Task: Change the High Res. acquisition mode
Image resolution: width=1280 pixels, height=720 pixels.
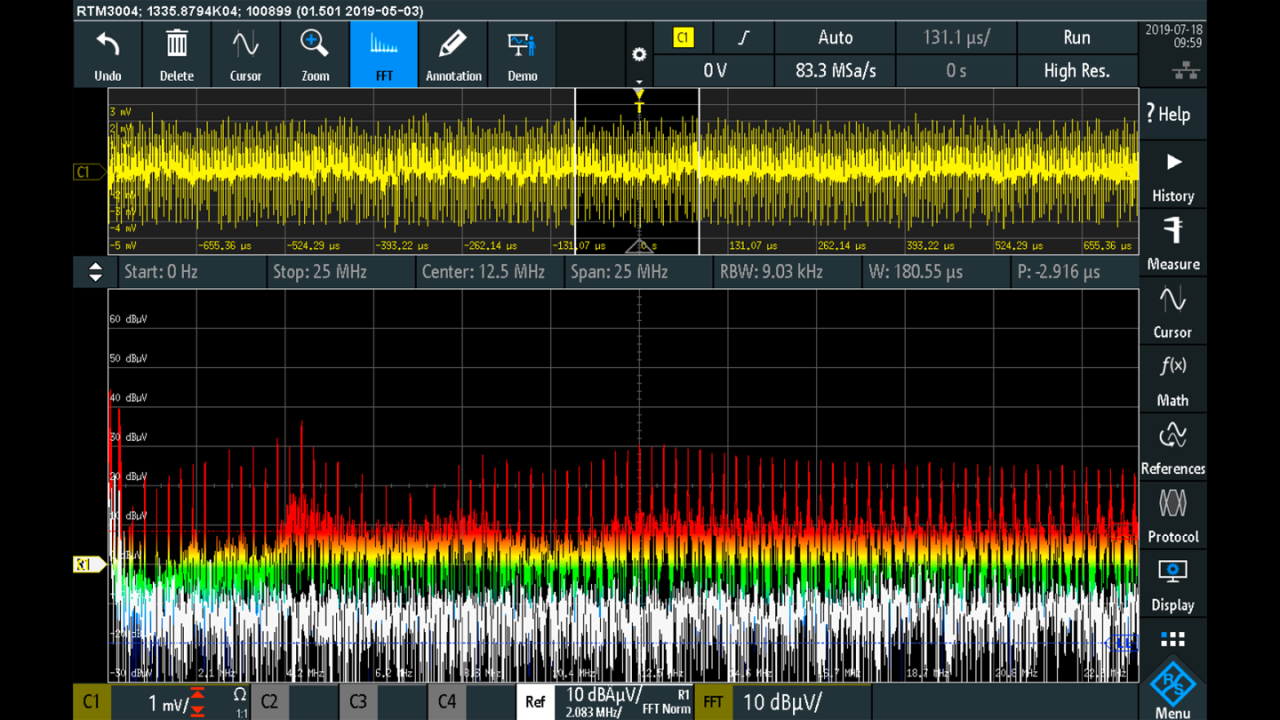Action: [x=1077, y=71]
